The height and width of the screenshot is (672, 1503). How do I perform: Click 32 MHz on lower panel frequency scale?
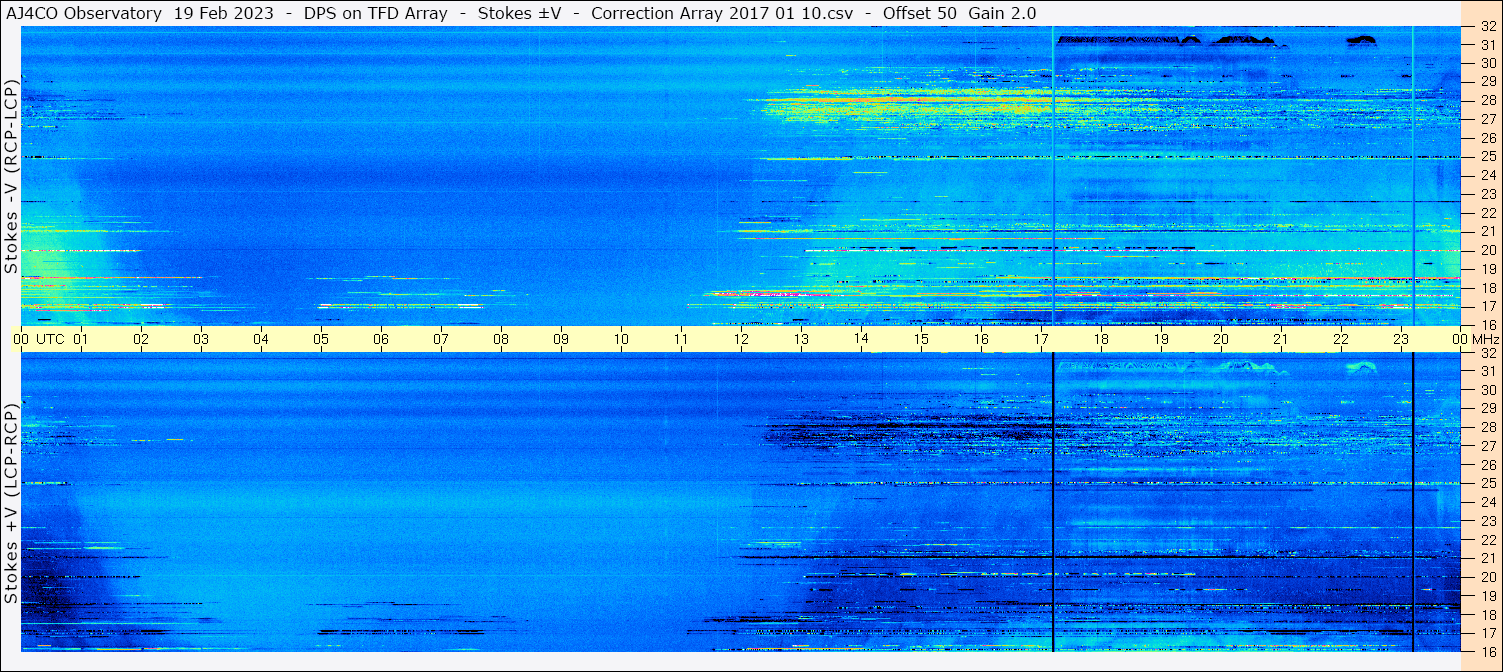pos(1488,353)
